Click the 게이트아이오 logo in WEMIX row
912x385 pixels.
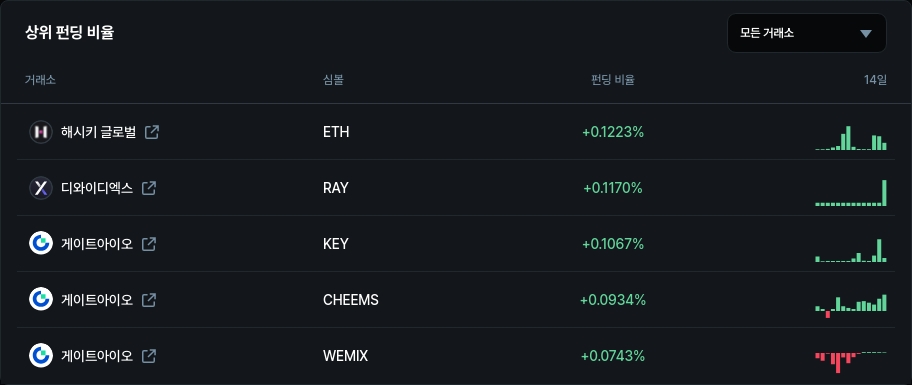[41, 355]
